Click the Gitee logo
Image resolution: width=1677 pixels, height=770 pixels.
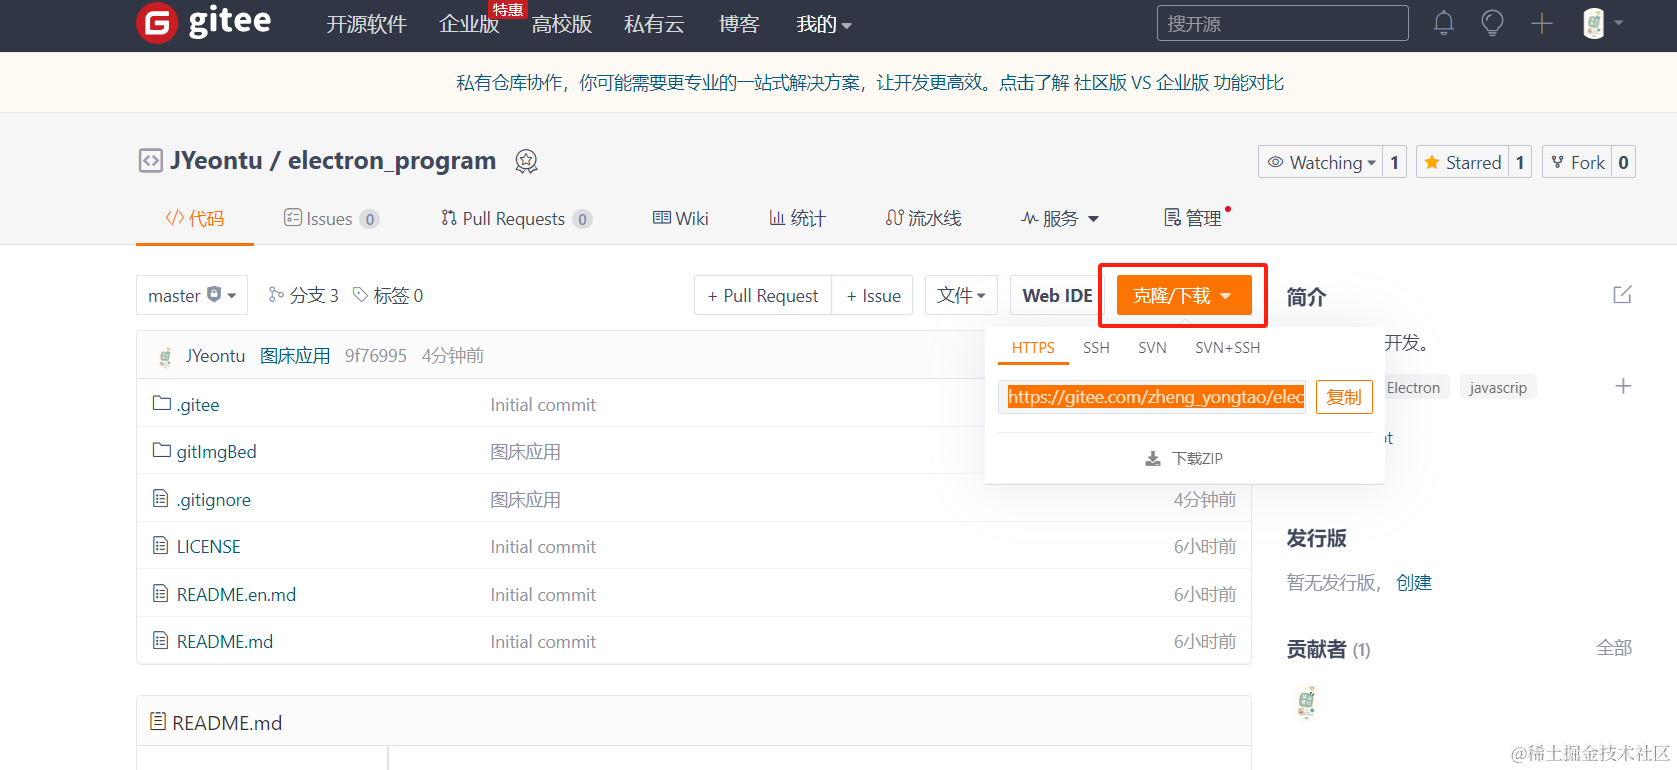(204, 22)
